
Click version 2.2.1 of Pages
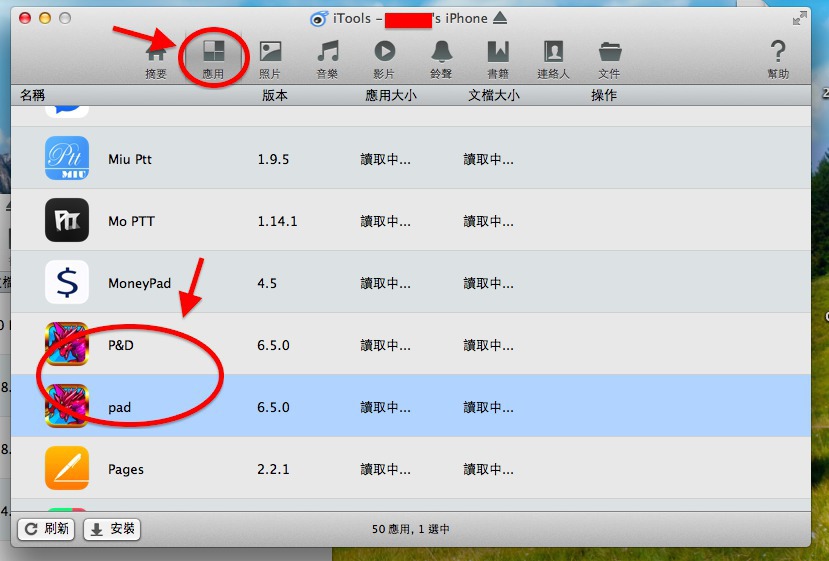(x=273, y=469)
